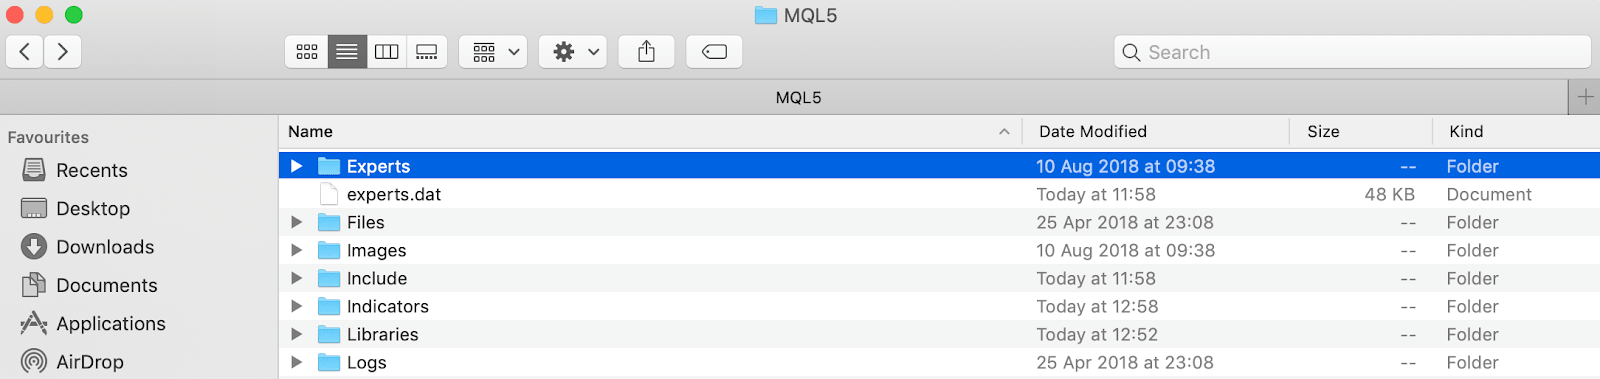
Task: Go forward with the right arrow
Action: [x=62, y=52]
